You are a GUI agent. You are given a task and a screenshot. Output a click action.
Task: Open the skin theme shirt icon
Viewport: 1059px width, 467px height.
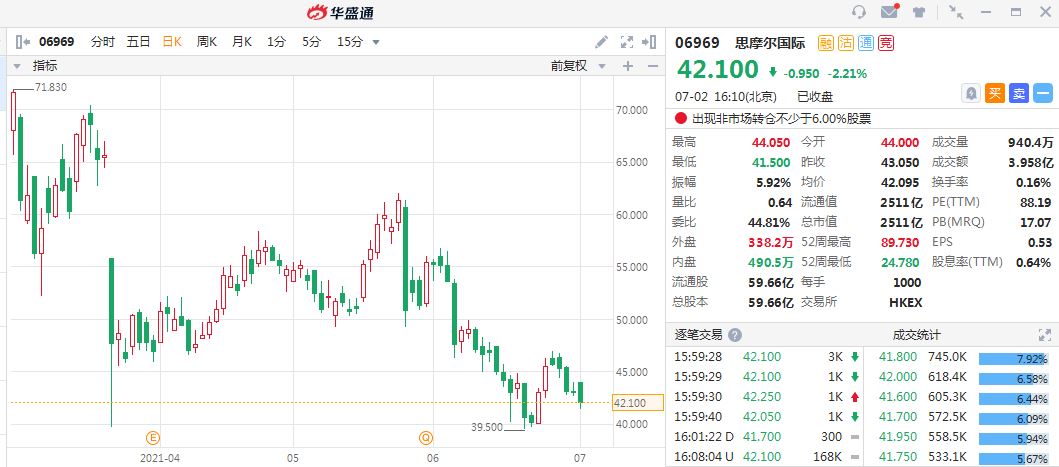point(919,12)
